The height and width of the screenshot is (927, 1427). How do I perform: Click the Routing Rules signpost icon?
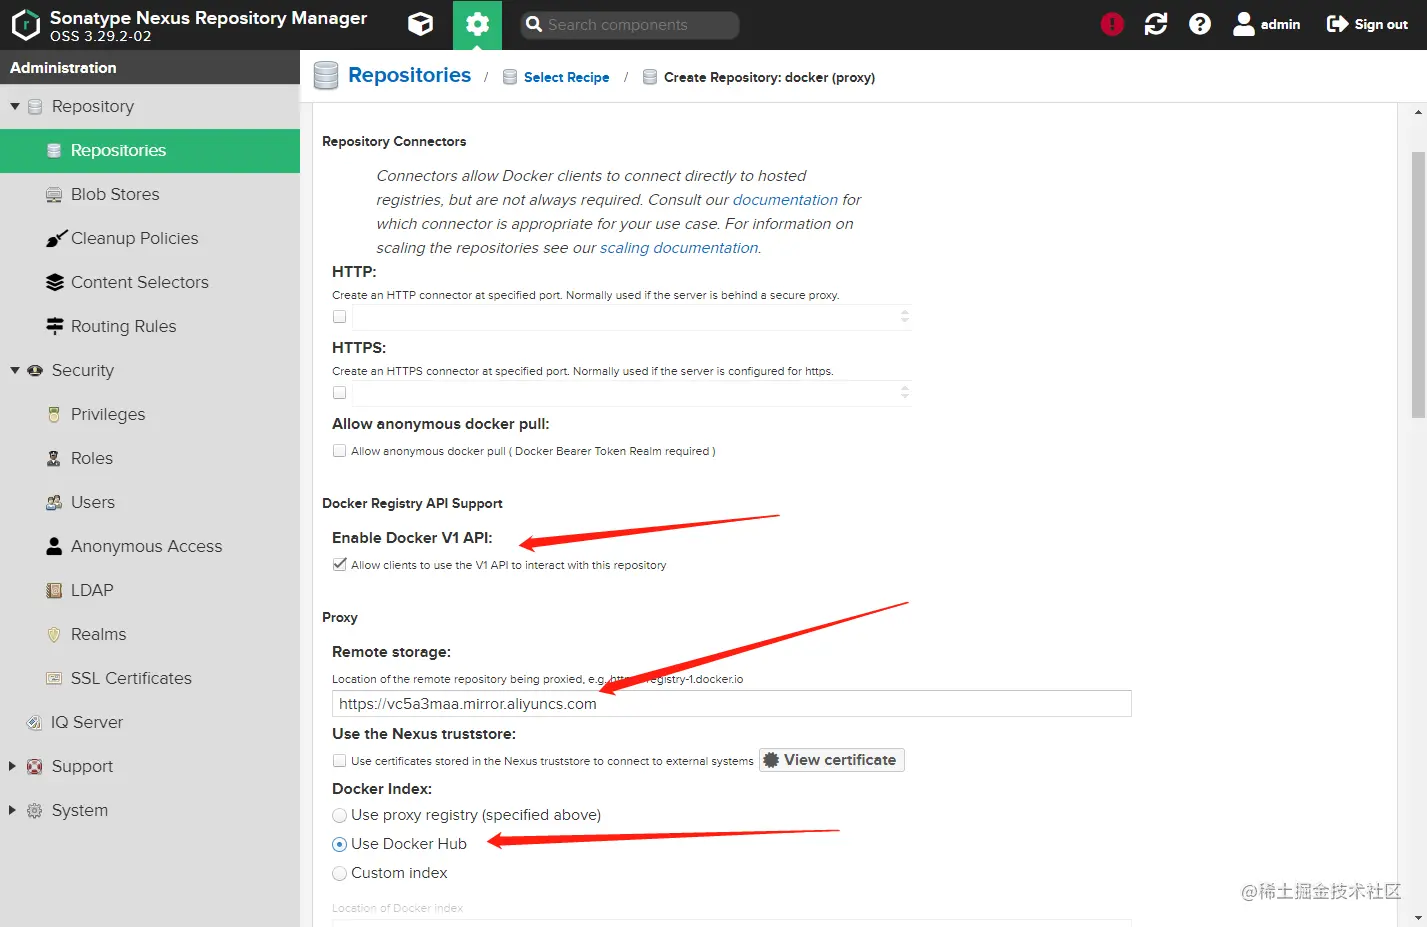click(x=55, y=326)
